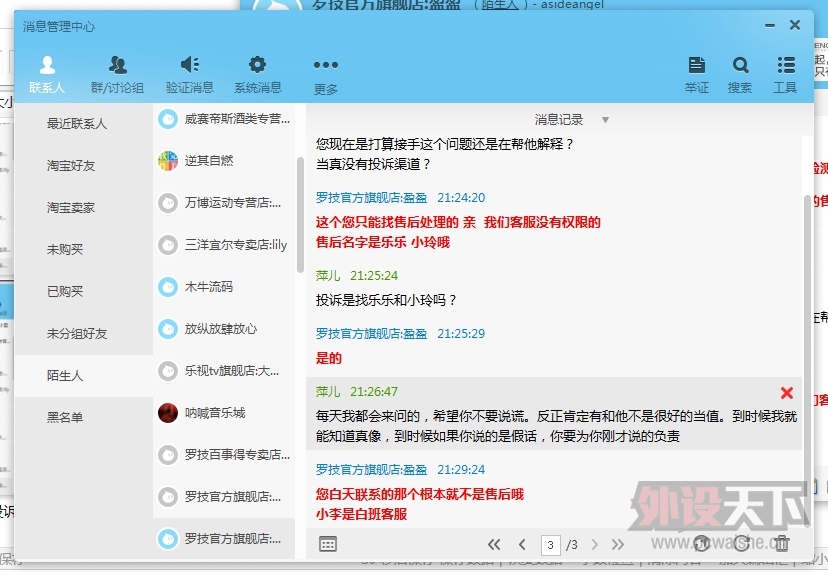The image size is (828, 576).
Task: Select 淘宝好友 group
Action: click(83, 166)
